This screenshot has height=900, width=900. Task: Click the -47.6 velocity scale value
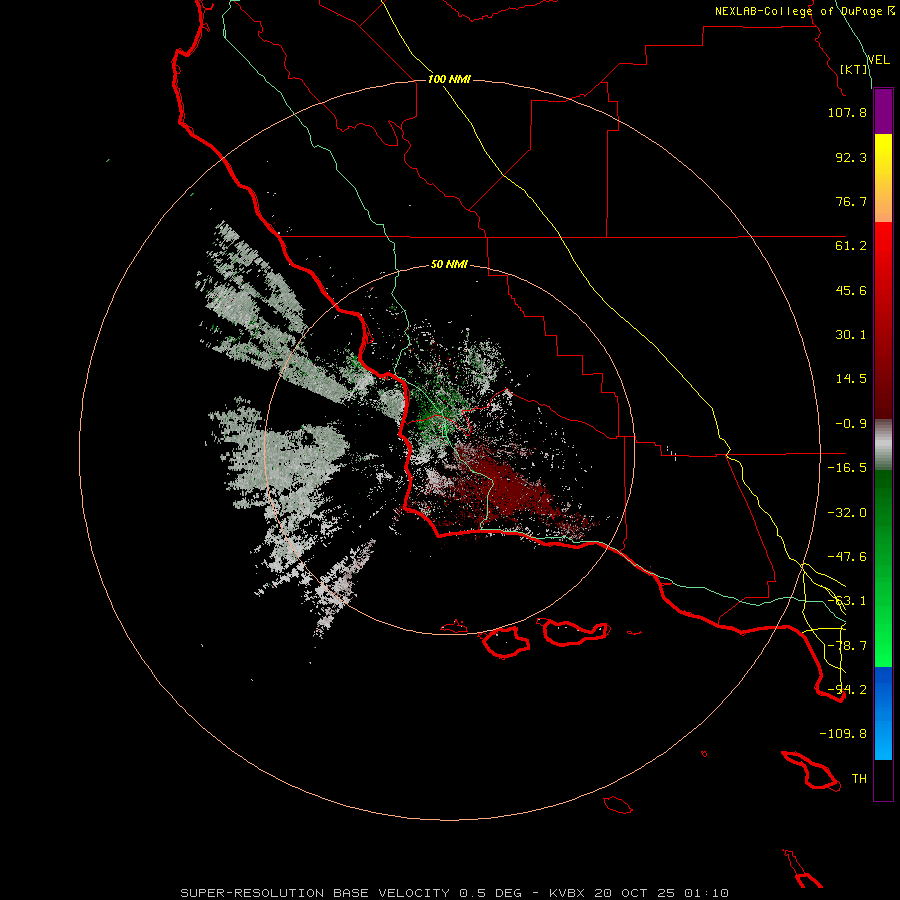pos(847,557)
